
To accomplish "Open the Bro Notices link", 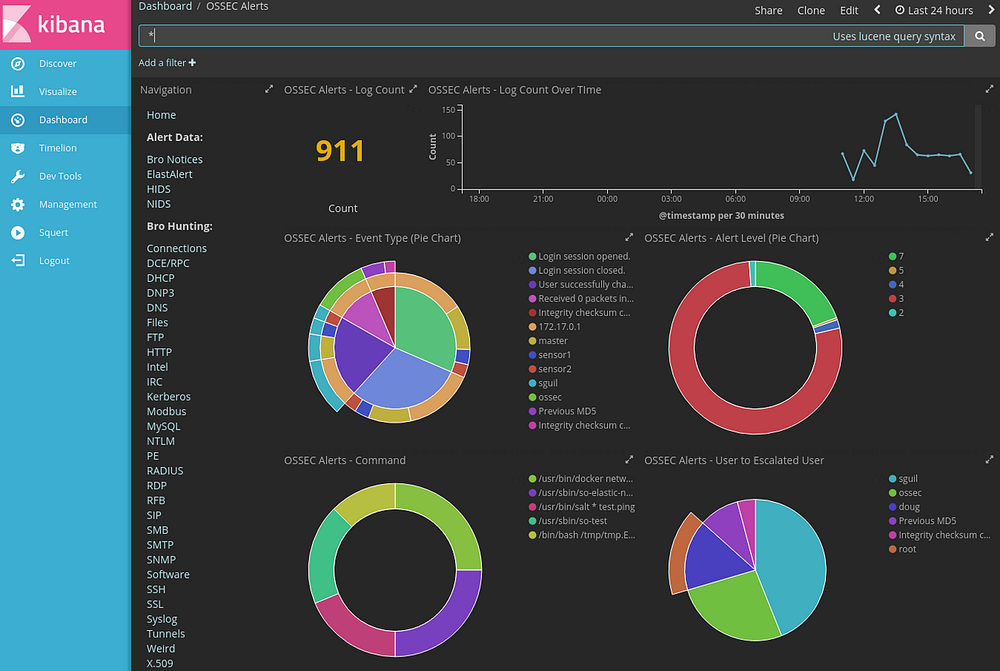I will [x=175, y=159].
